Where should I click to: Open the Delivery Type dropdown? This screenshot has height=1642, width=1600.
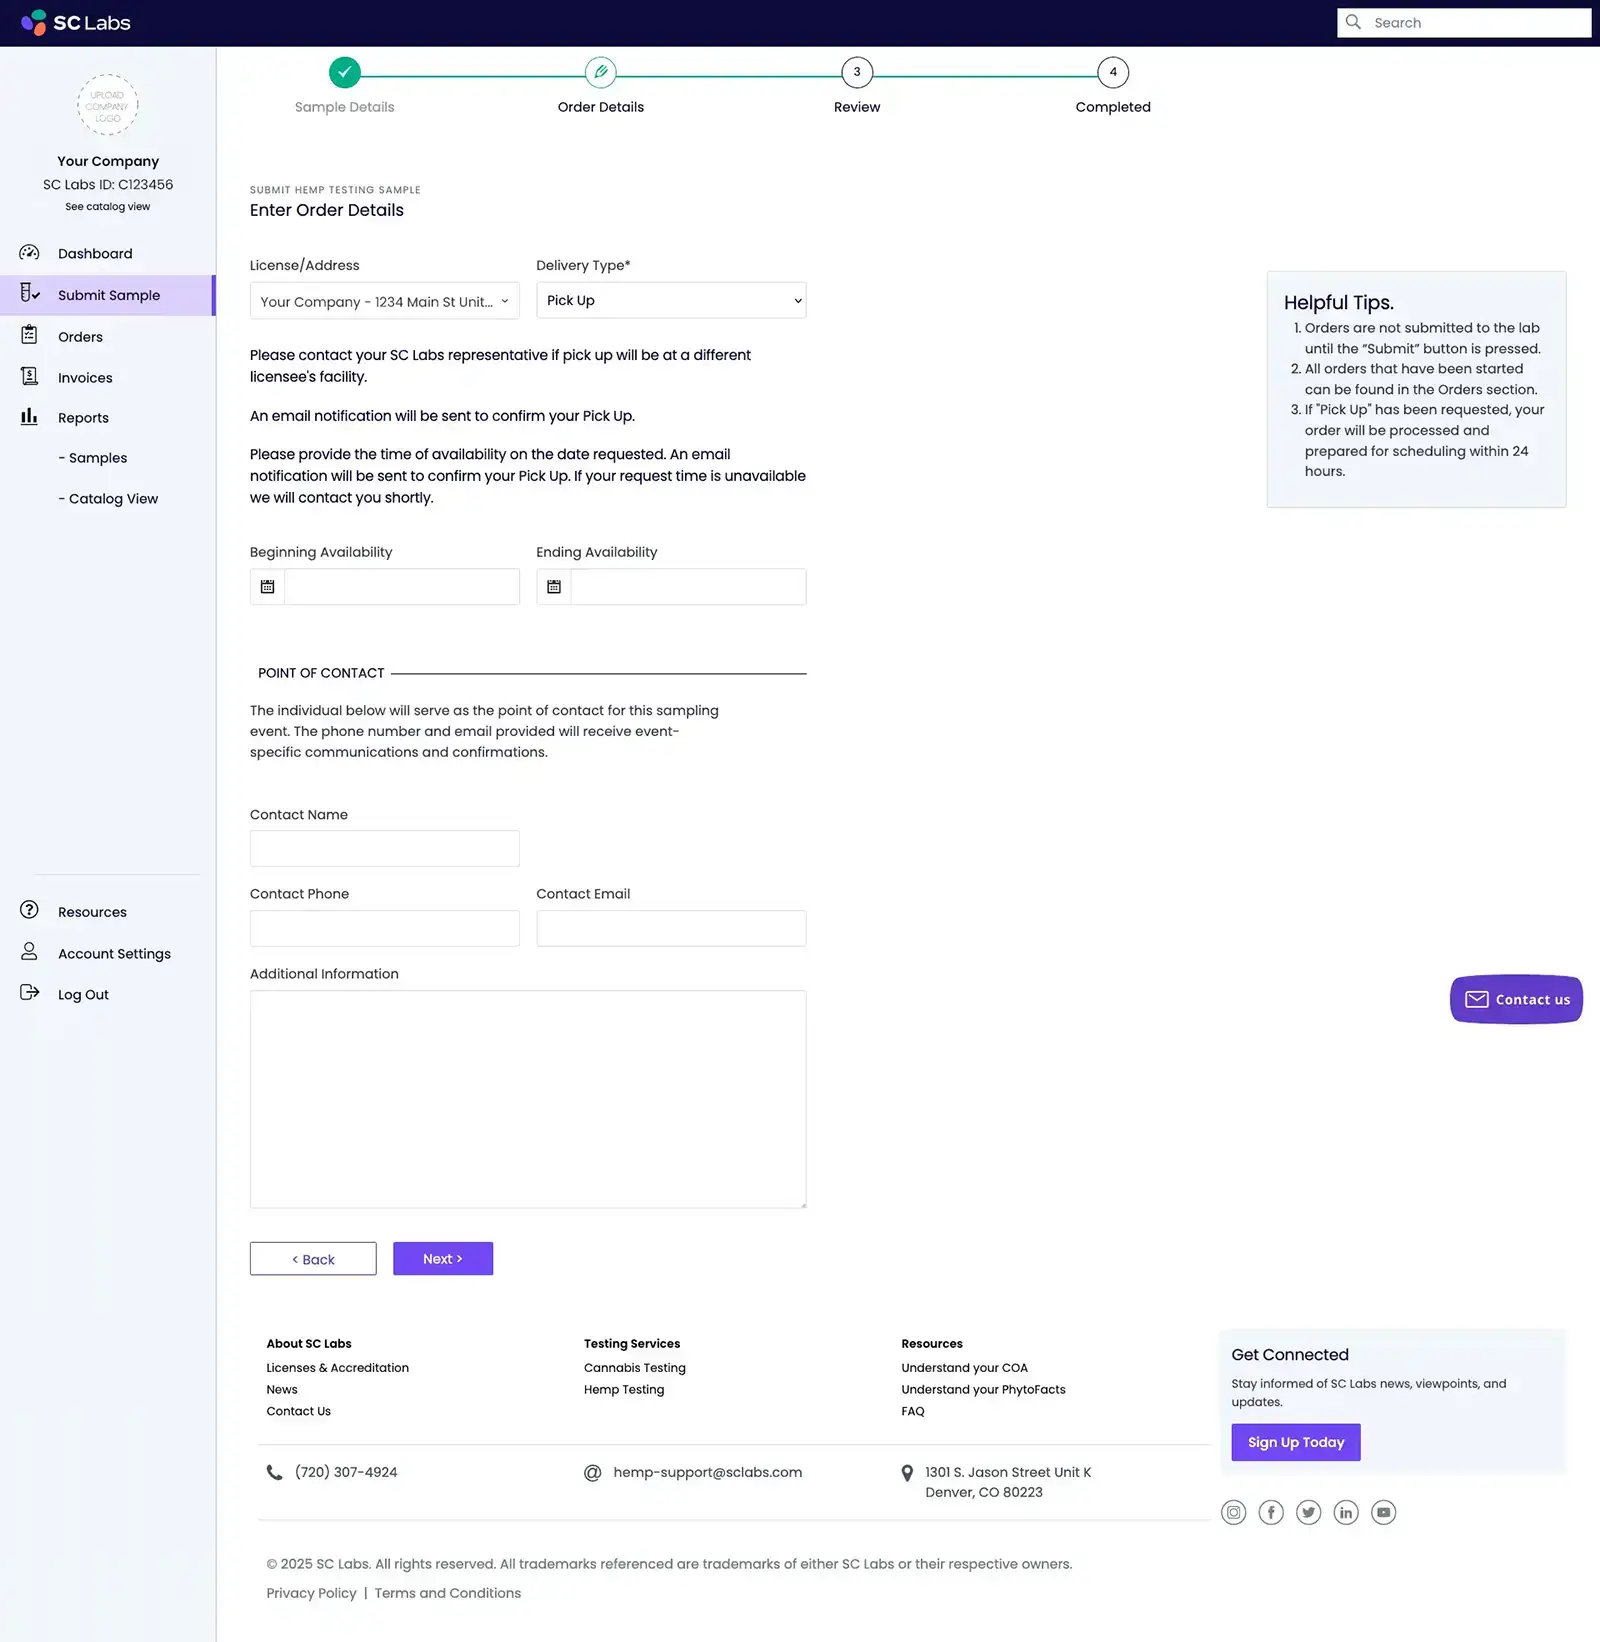pos(670,300)
